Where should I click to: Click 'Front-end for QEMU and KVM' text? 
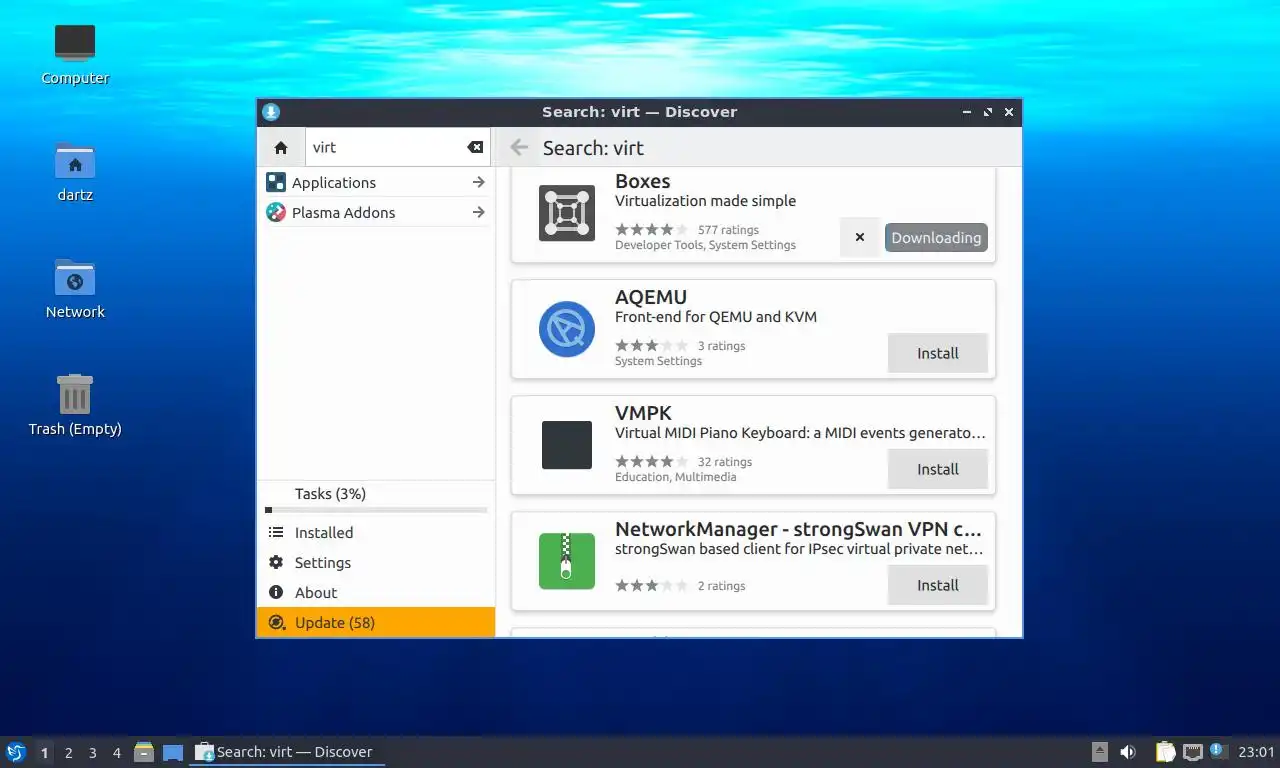point(716,317)
